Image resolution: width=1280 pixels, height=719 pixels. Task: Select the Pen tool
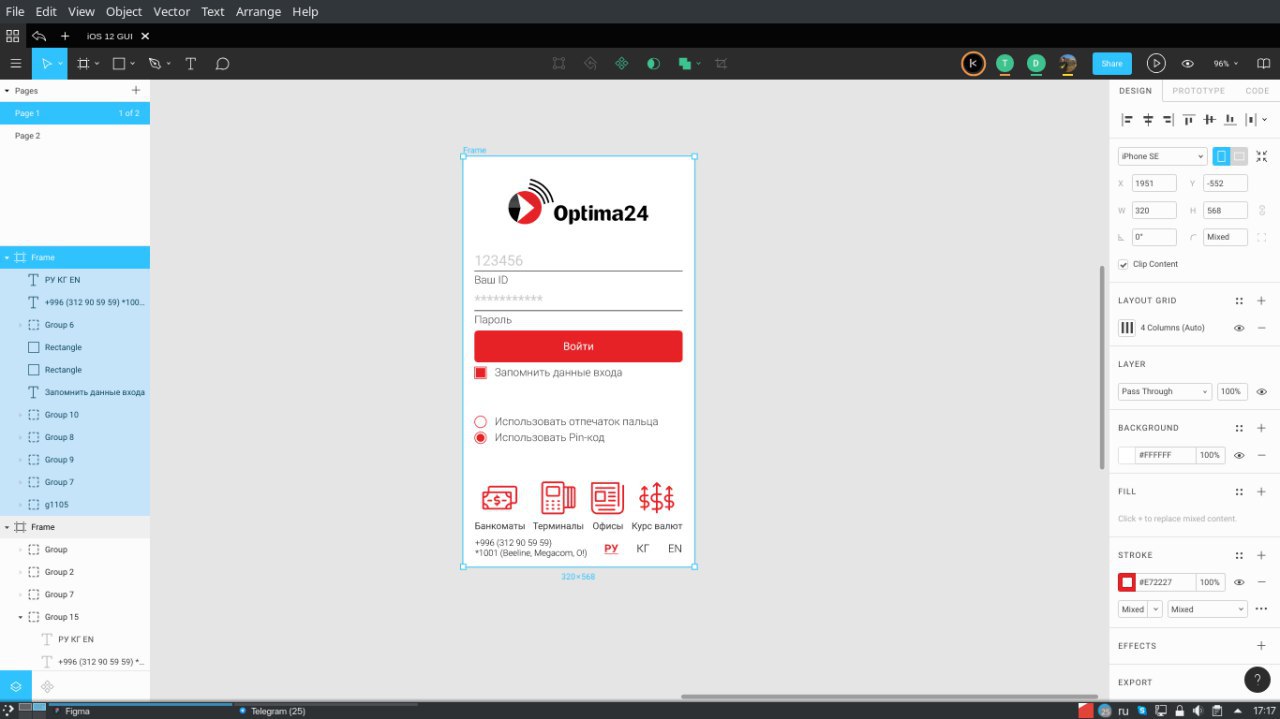click(154, 63)
